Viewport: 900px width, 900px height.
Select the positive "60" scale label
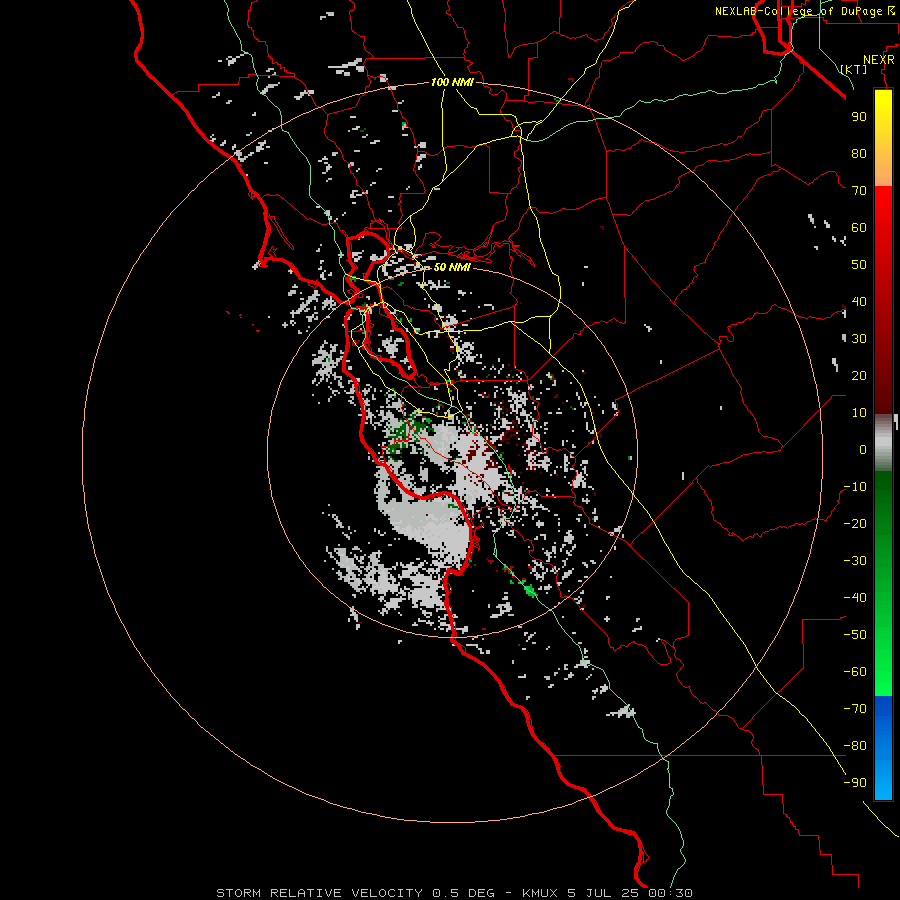pos(859,227)
